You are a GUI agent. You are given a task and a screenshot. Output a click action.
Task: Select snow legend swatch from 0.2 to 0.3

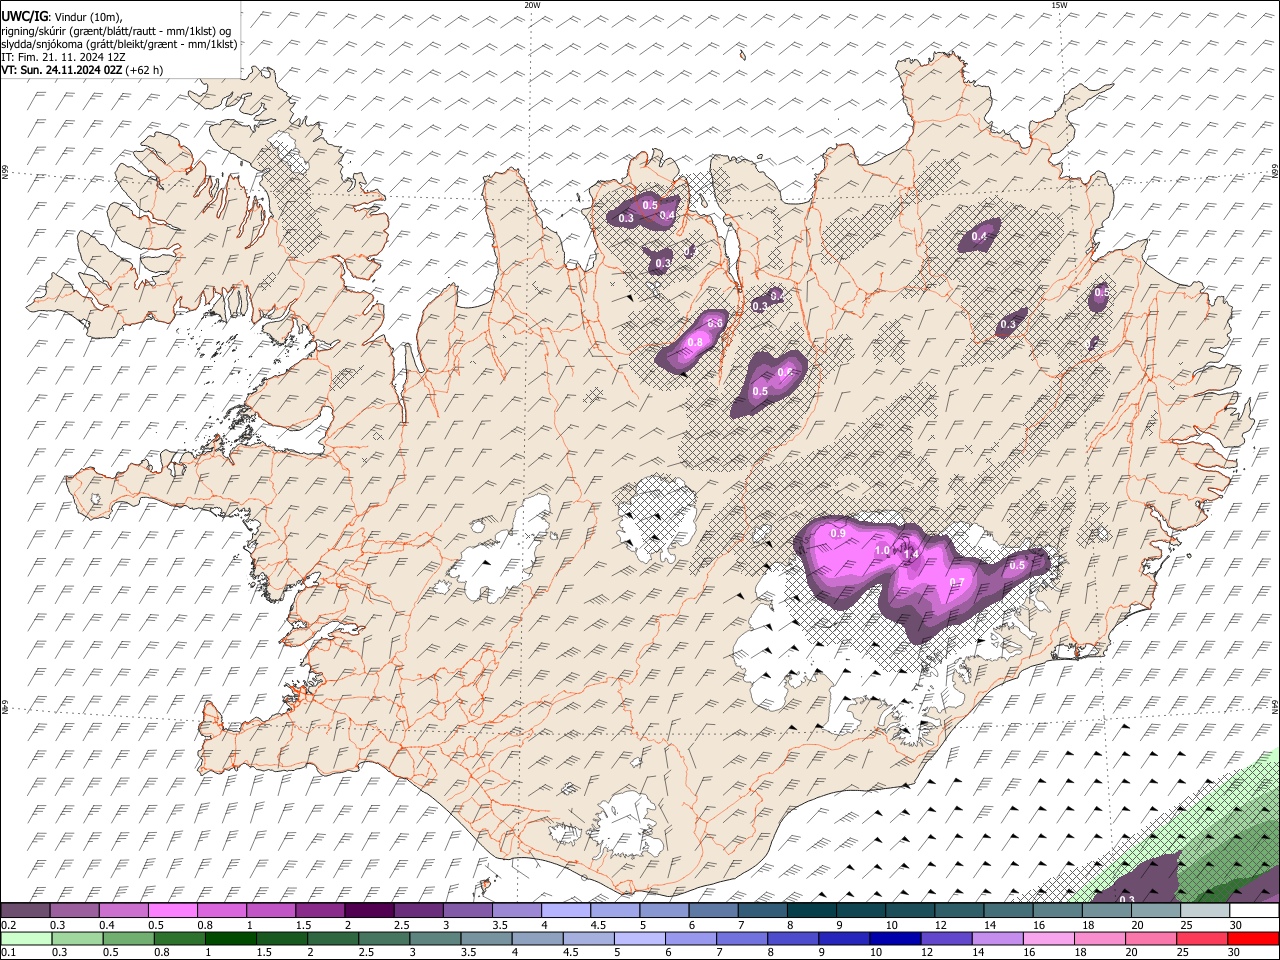(x=25, y=910)
